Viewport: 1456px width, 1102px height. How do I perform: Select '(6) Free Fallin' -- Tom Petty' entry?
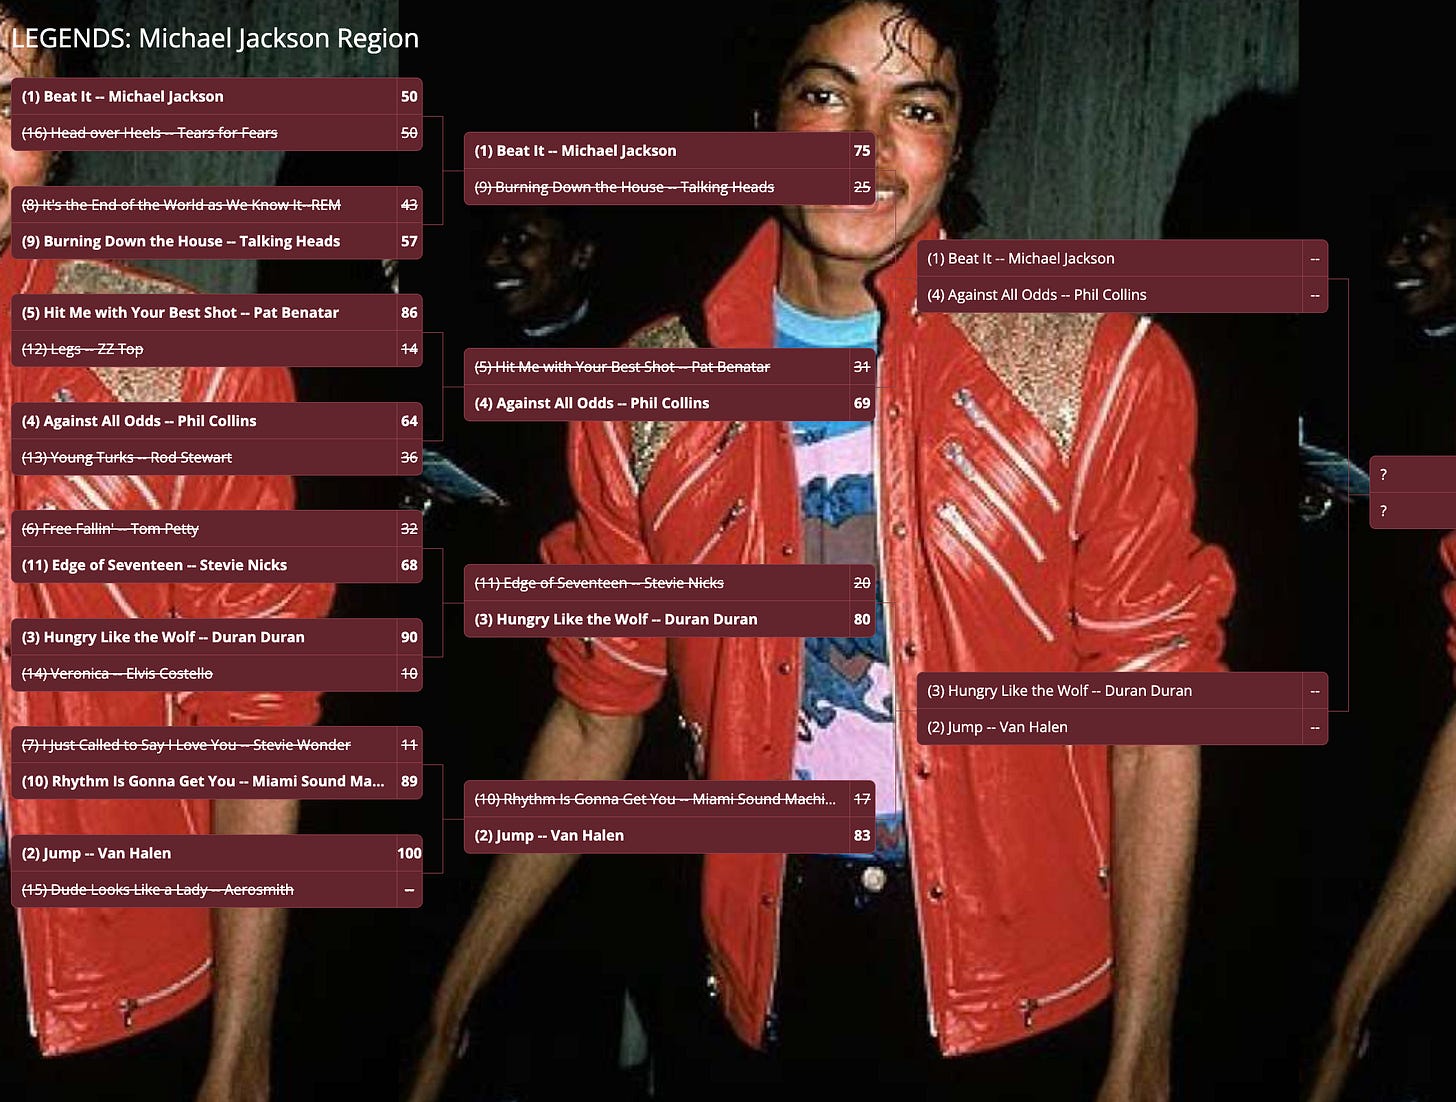click(x=217, y=529)
